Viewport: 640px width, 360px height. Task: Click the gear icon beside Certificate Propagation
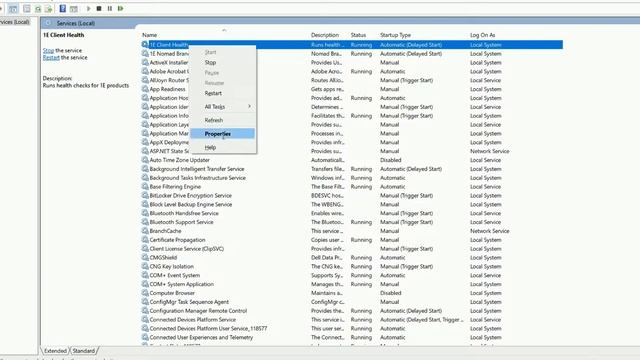coord(145,240)
